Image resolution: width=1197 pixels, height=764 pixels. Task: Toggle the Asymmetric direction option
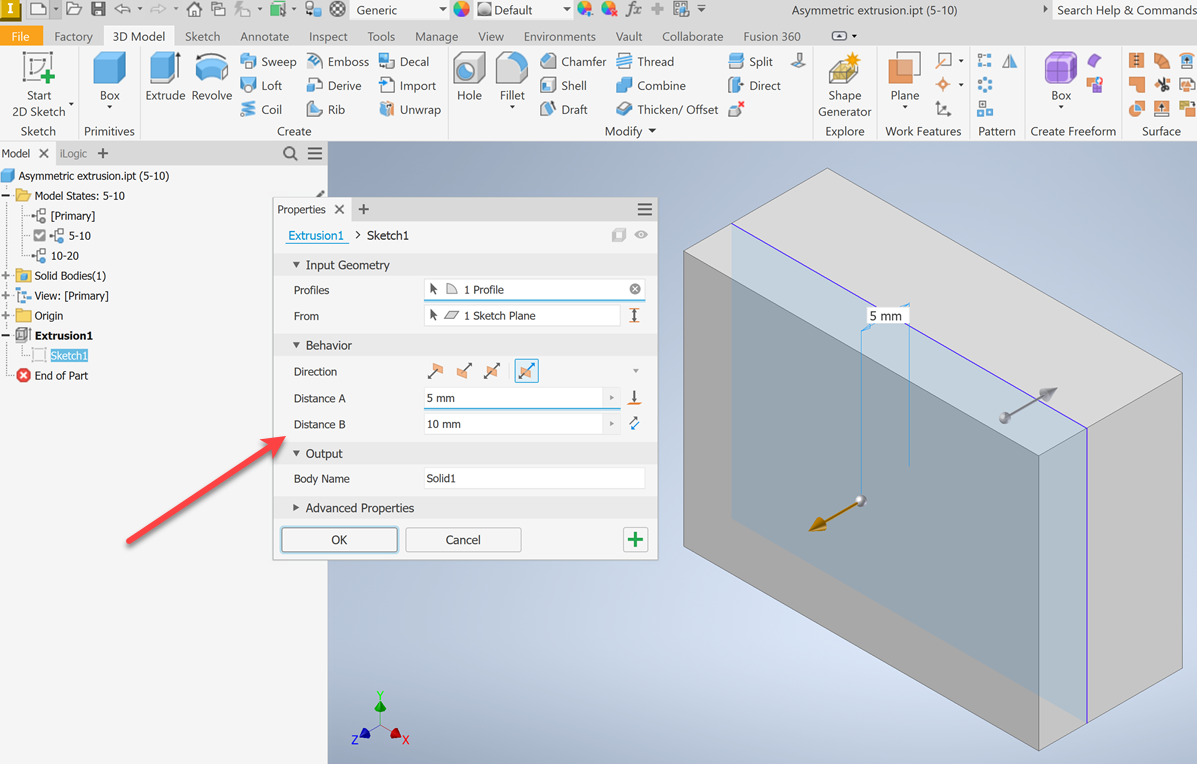527,371
